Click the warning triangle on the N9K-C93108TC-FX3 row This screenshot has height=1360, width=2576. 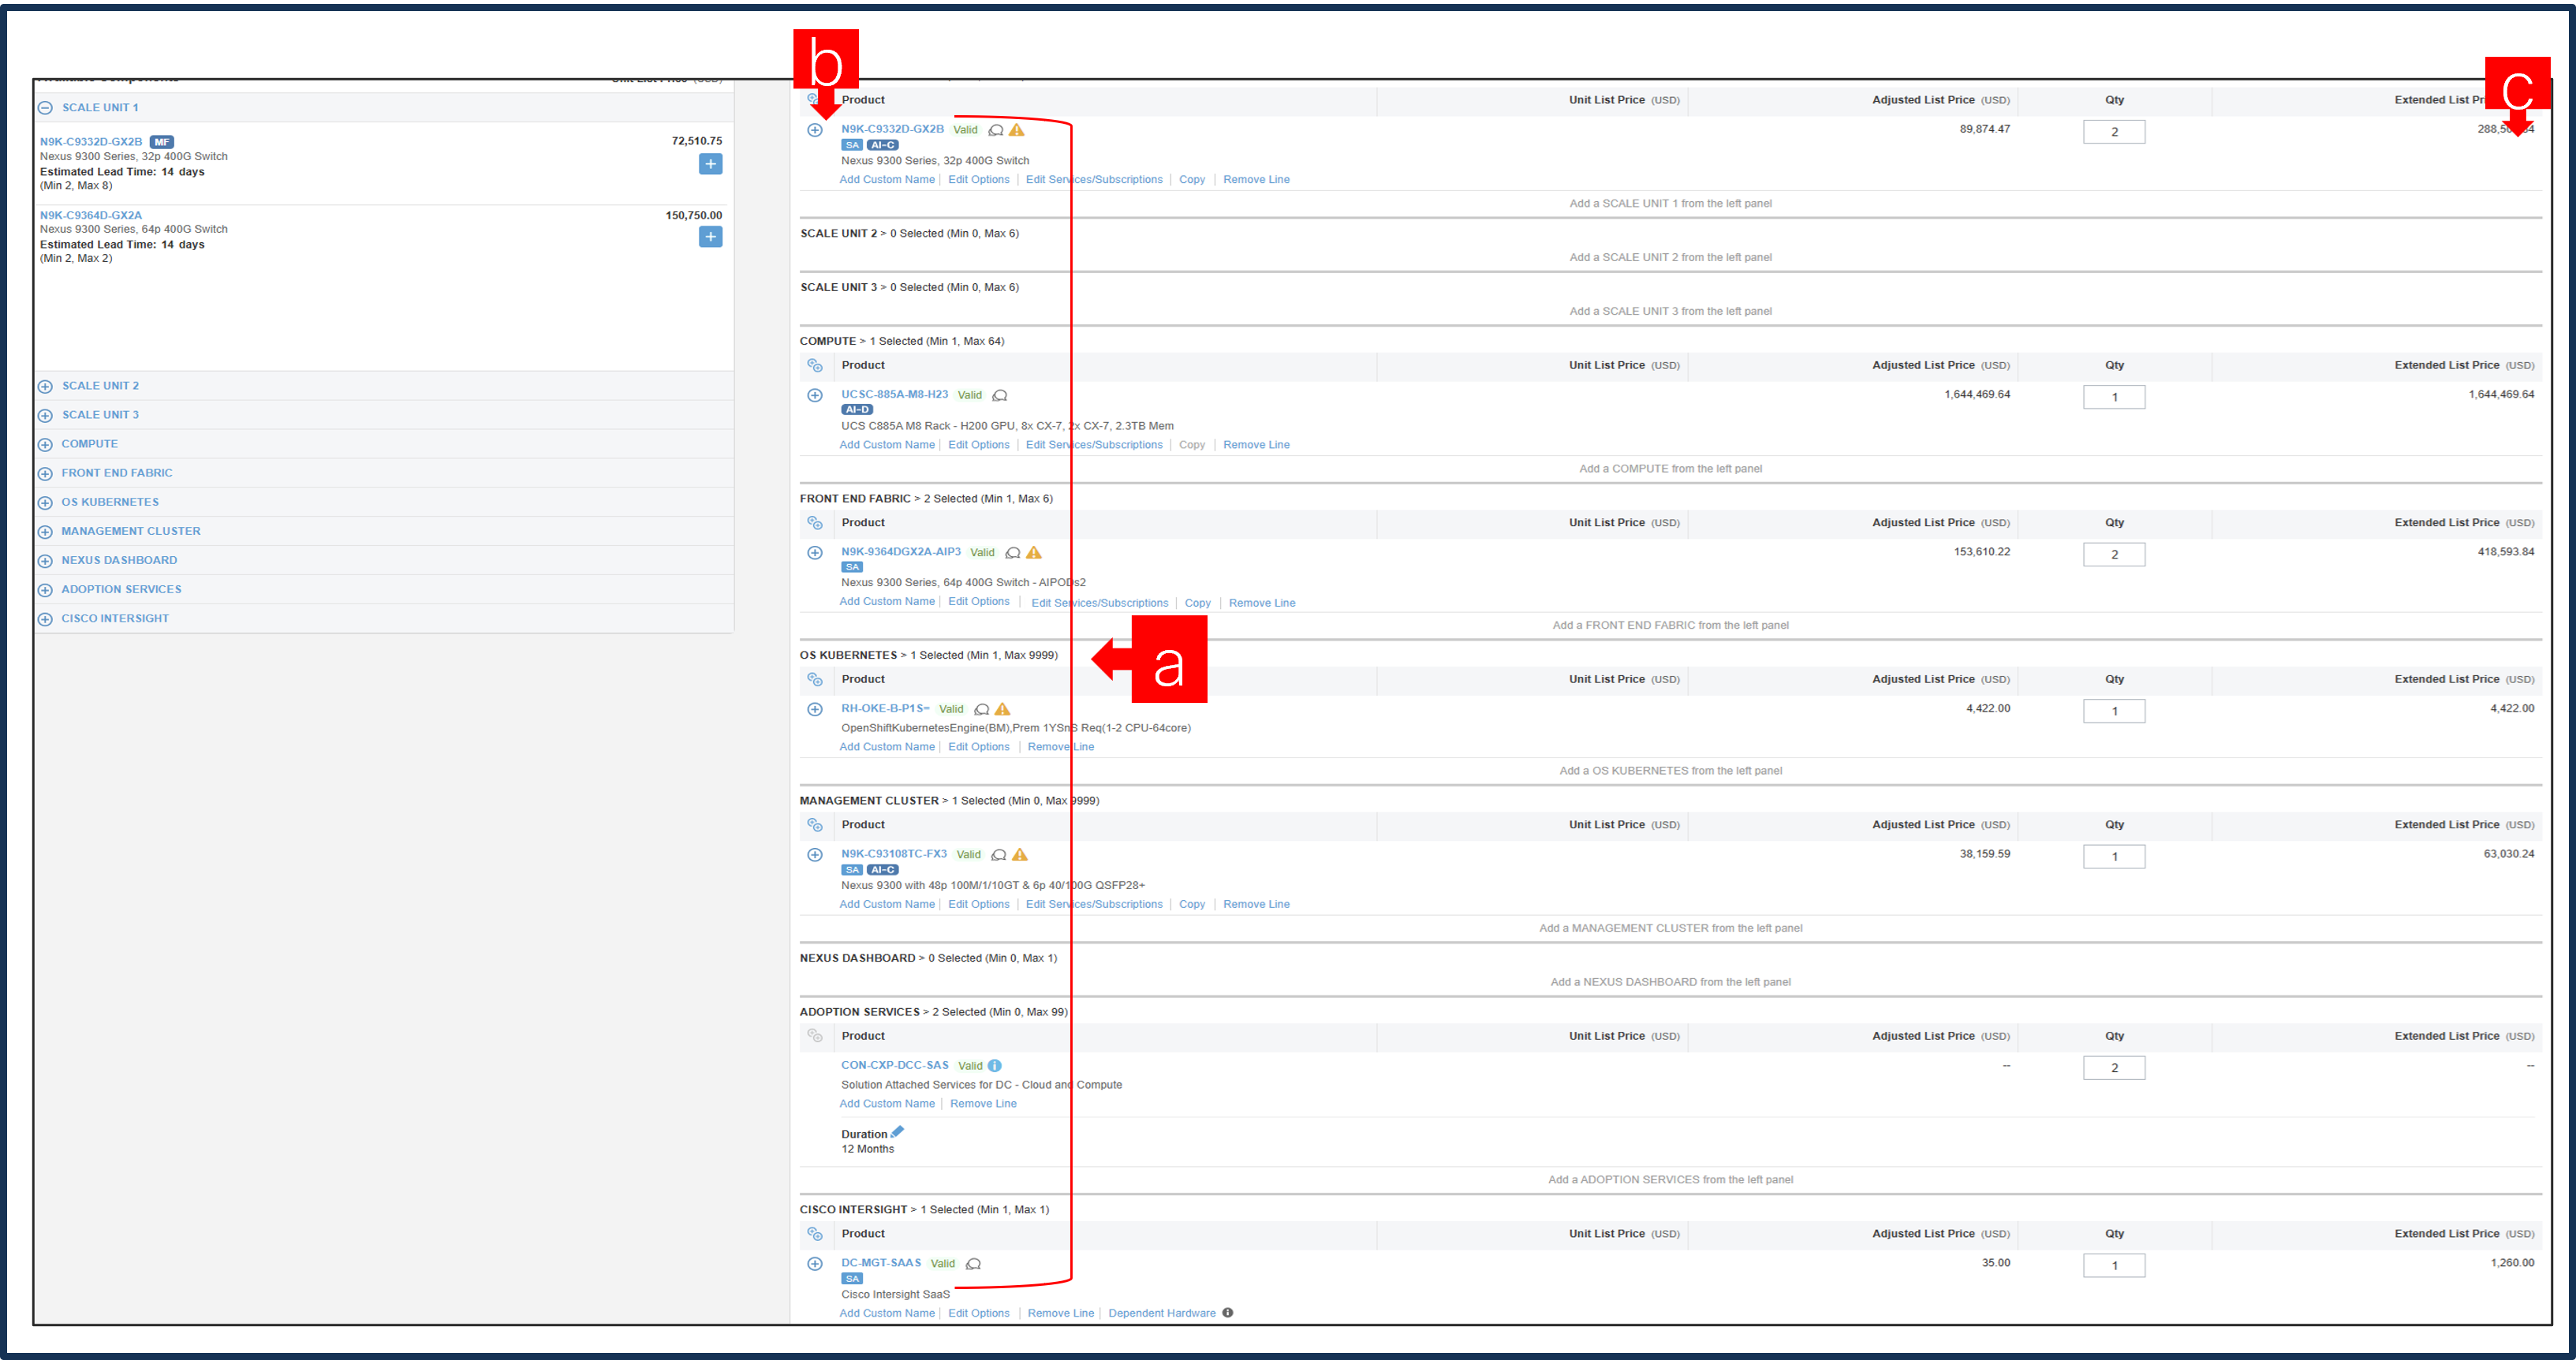(x=1020, y=855)
